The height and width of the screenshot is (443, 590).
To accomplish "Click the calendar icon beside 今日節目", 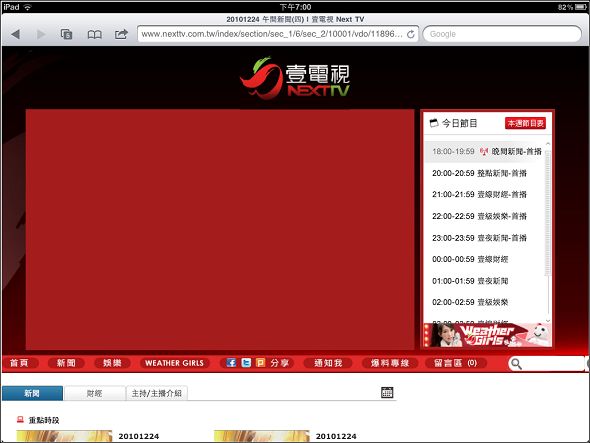I will pyautogui.click(x=434, y=123).
